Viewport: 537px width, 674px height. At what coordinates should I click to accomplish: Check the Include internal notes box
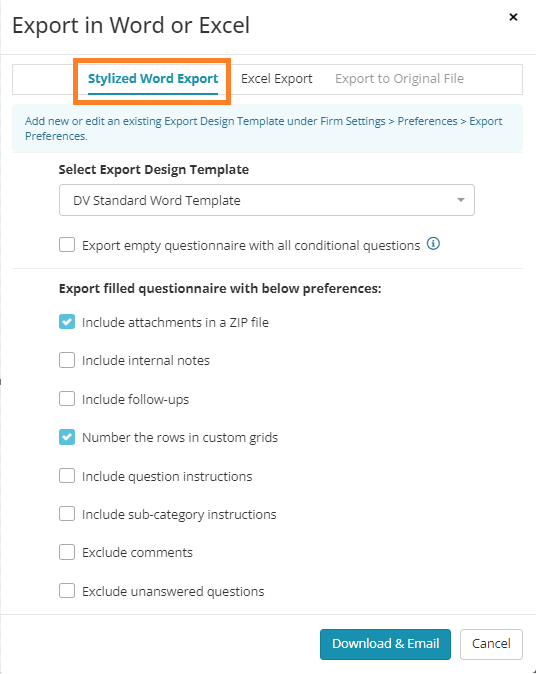click(67, 360)
